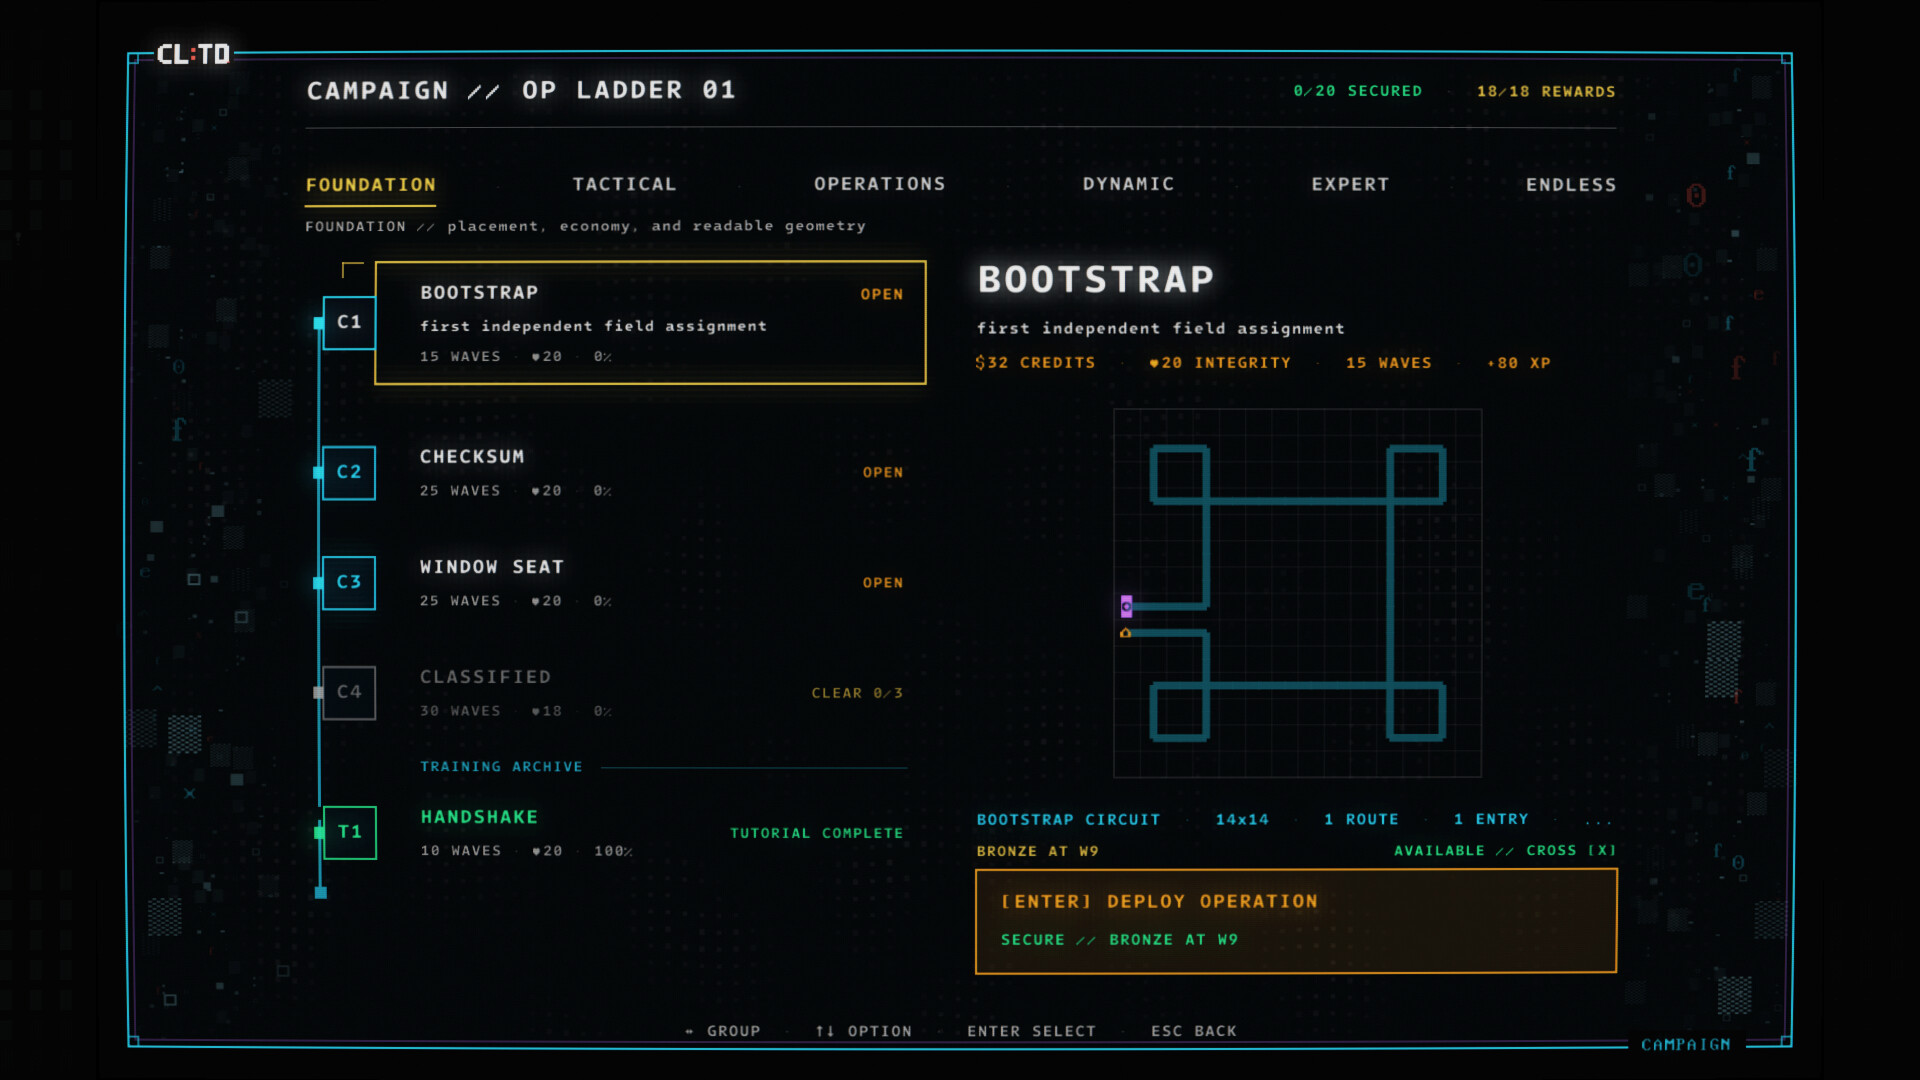Click the 14x14 grid size label

[1242, 820]
